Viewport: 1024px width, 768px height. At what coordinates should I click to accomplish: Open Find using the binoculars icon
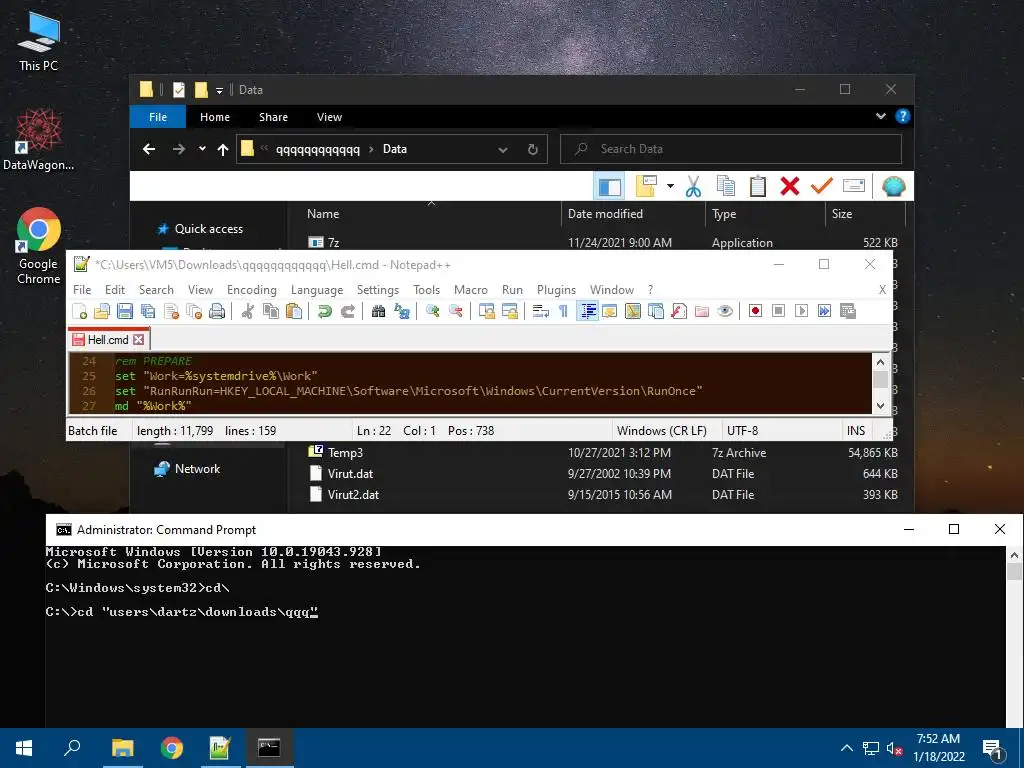[x=378, y=312]
